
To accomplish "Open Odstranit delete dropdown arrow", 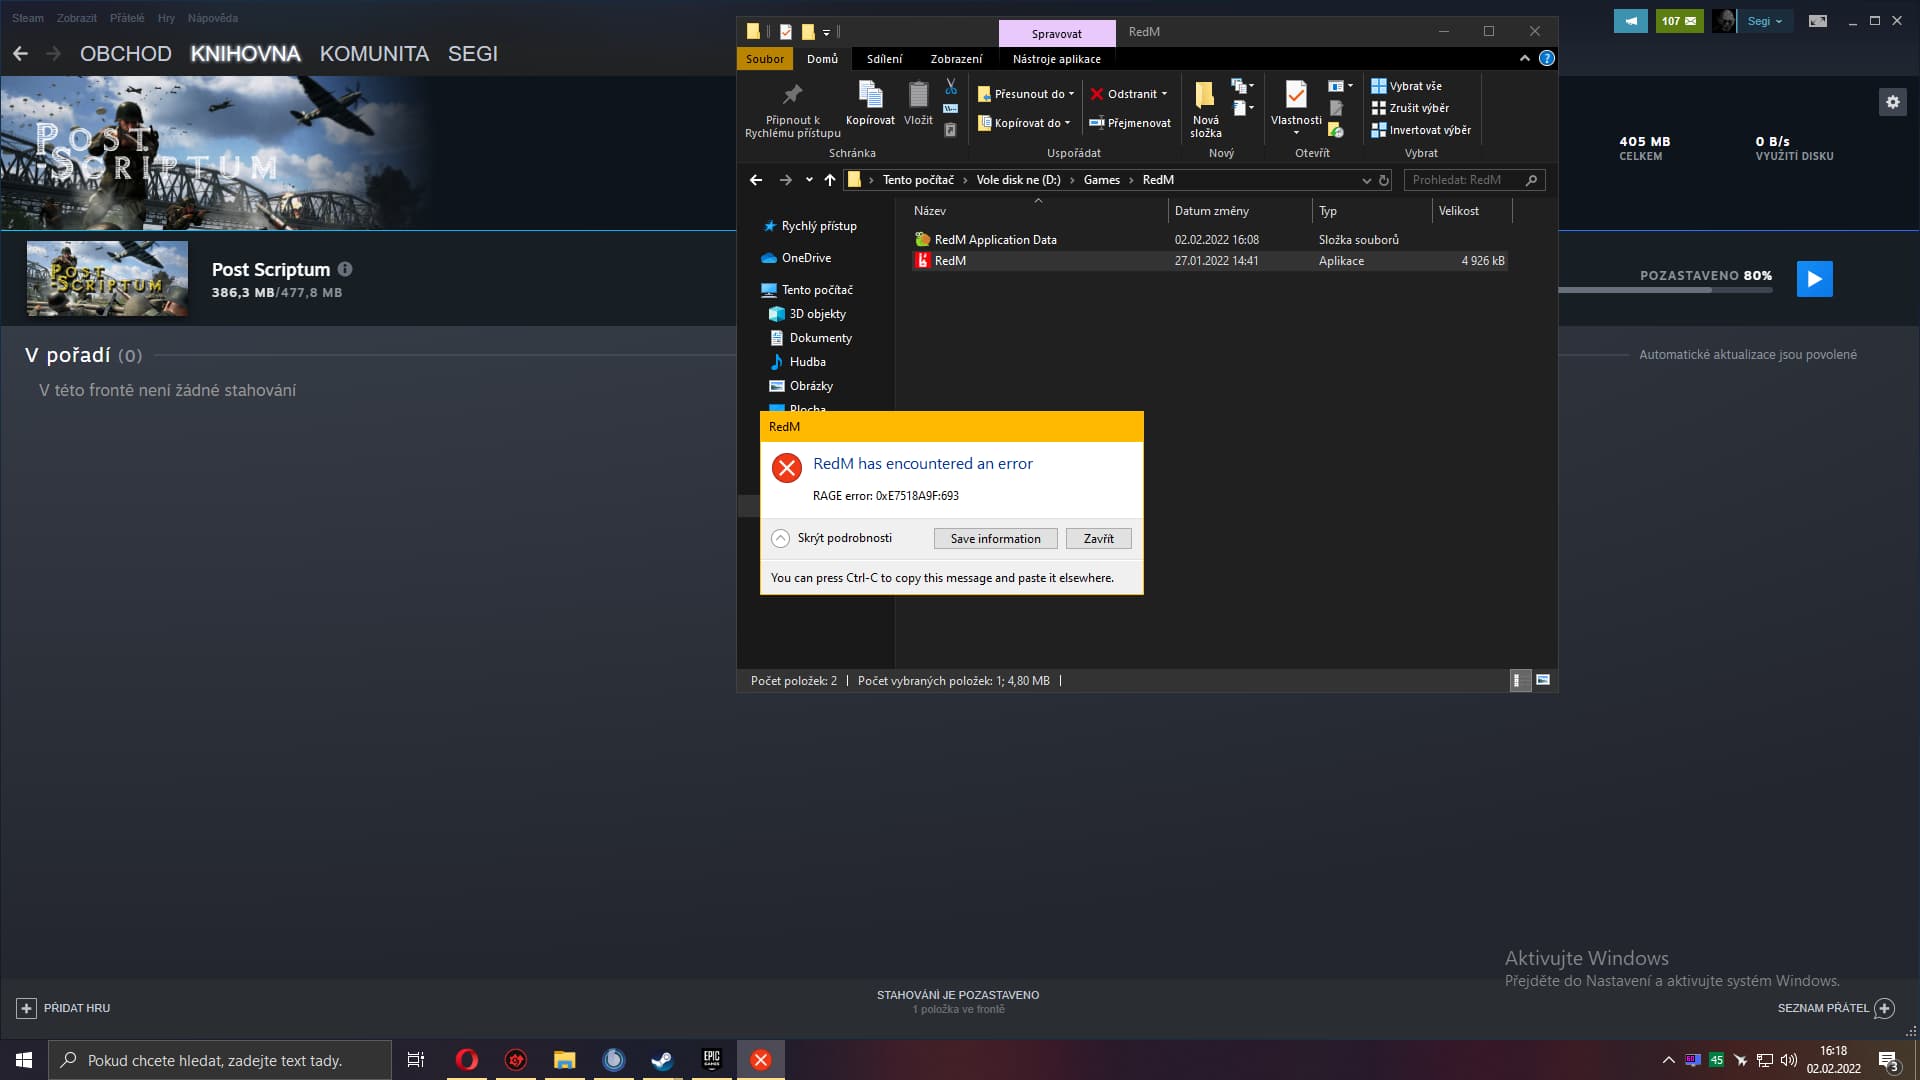I will coord(1164,94).
